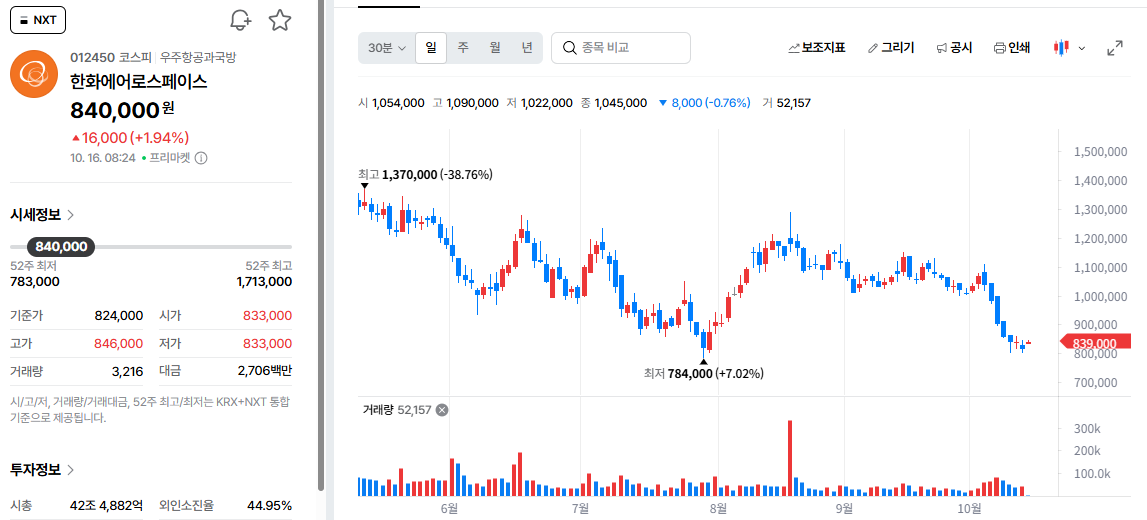
Task: Click the 시총 value 42조 4,882억
Action: 107,506
